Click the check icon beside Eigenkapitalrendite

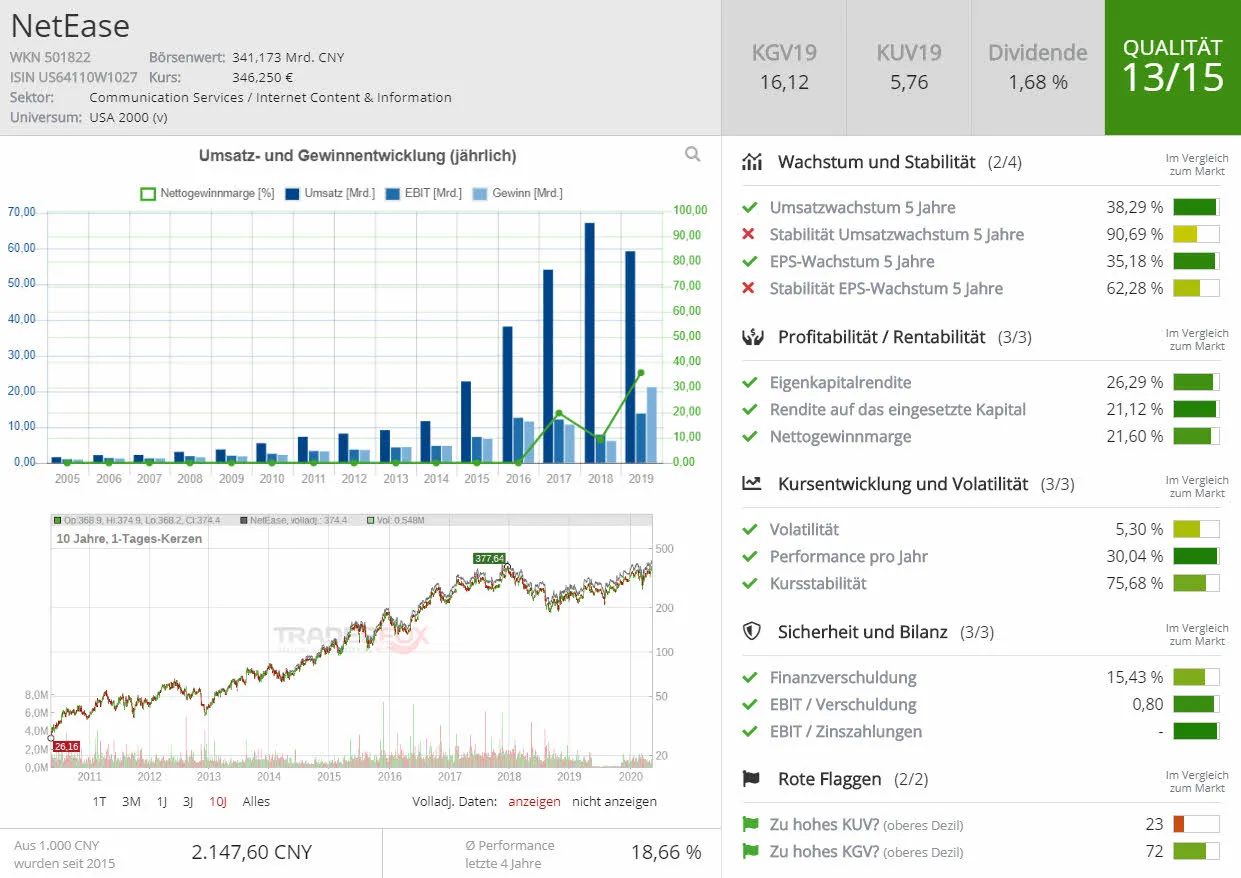[749, 383]
